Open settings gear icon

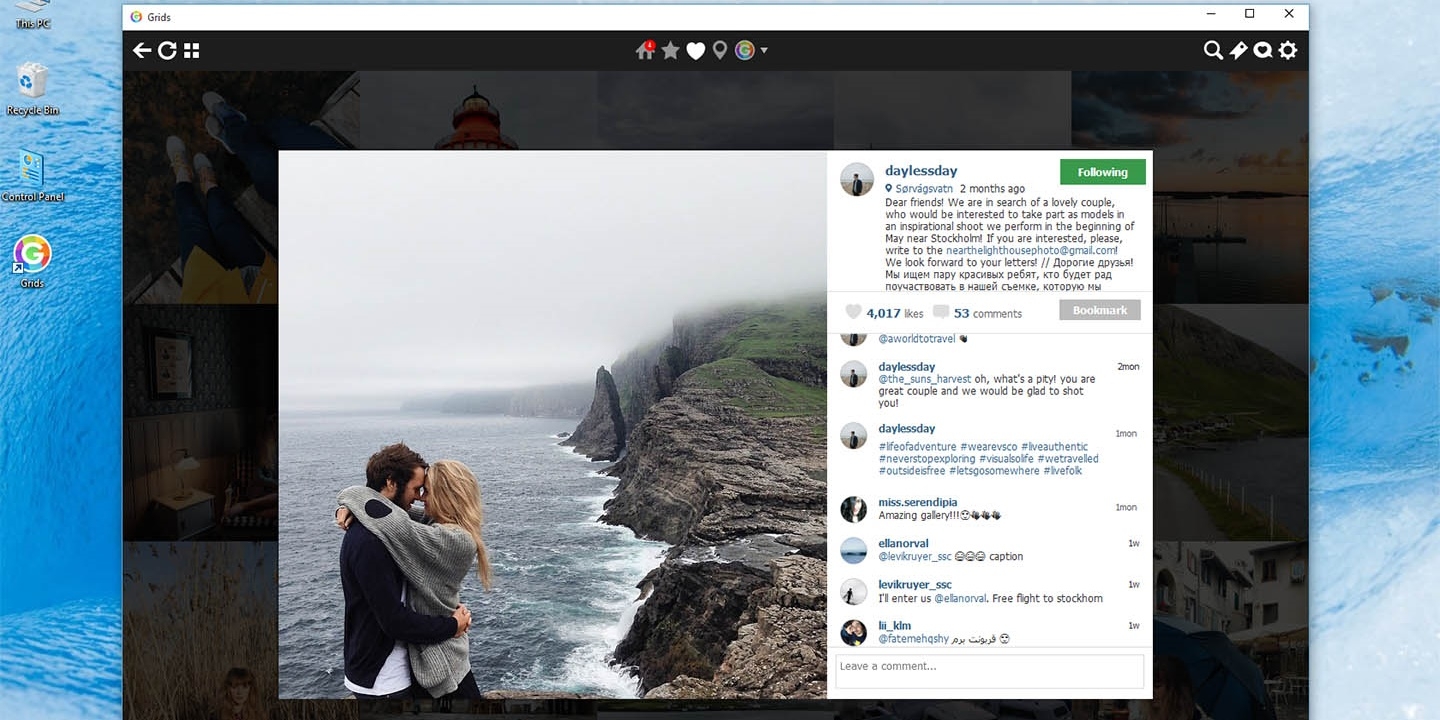pos(1288,50)
